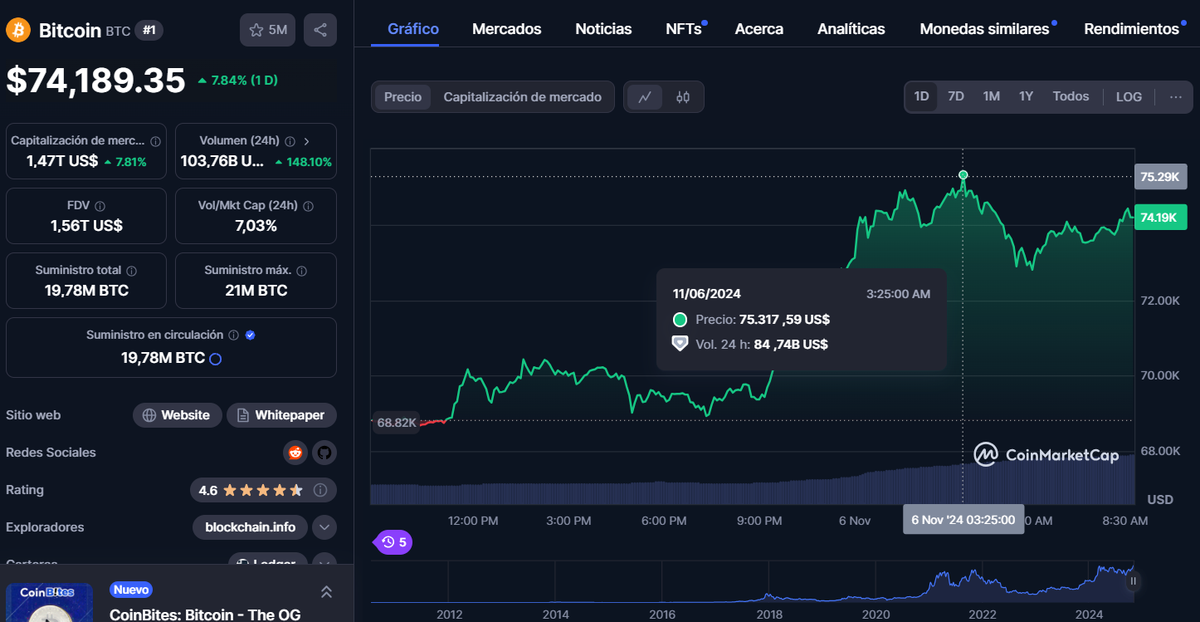Click the share icon next to watchlist
1200x622 pixels.
click(320, 30)
